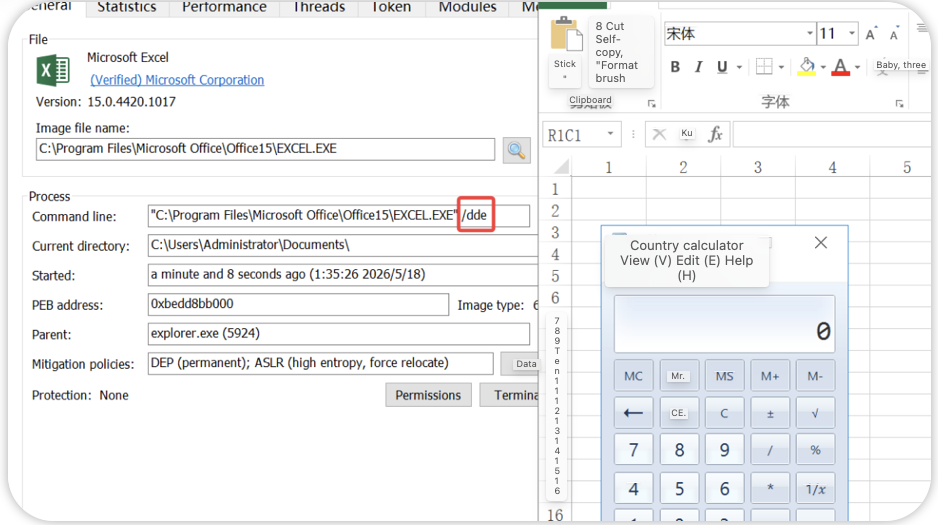The image size is (938, 525).
Task: Expand the font color dropdown arrow
Action: point(857,67)
